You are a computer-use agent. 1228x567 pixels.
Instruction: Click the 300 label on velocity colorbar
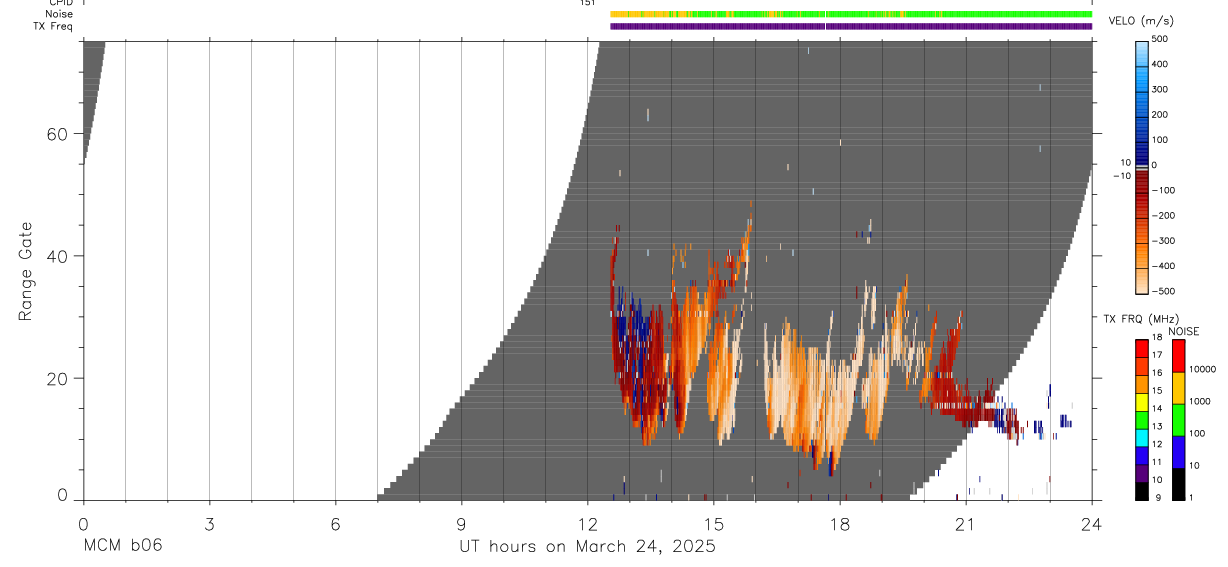point(1162,89)
